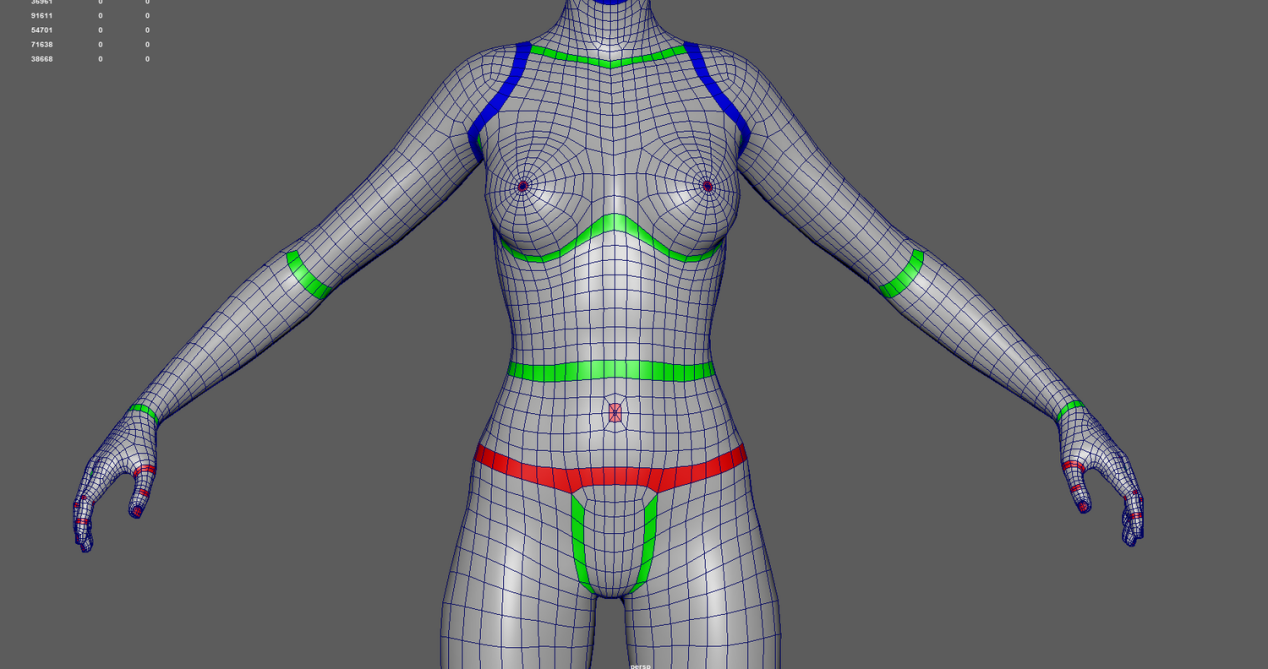Click the persp camera label at viewport bottom
The image size is (1268, 669).
click(x=640, y=665)
